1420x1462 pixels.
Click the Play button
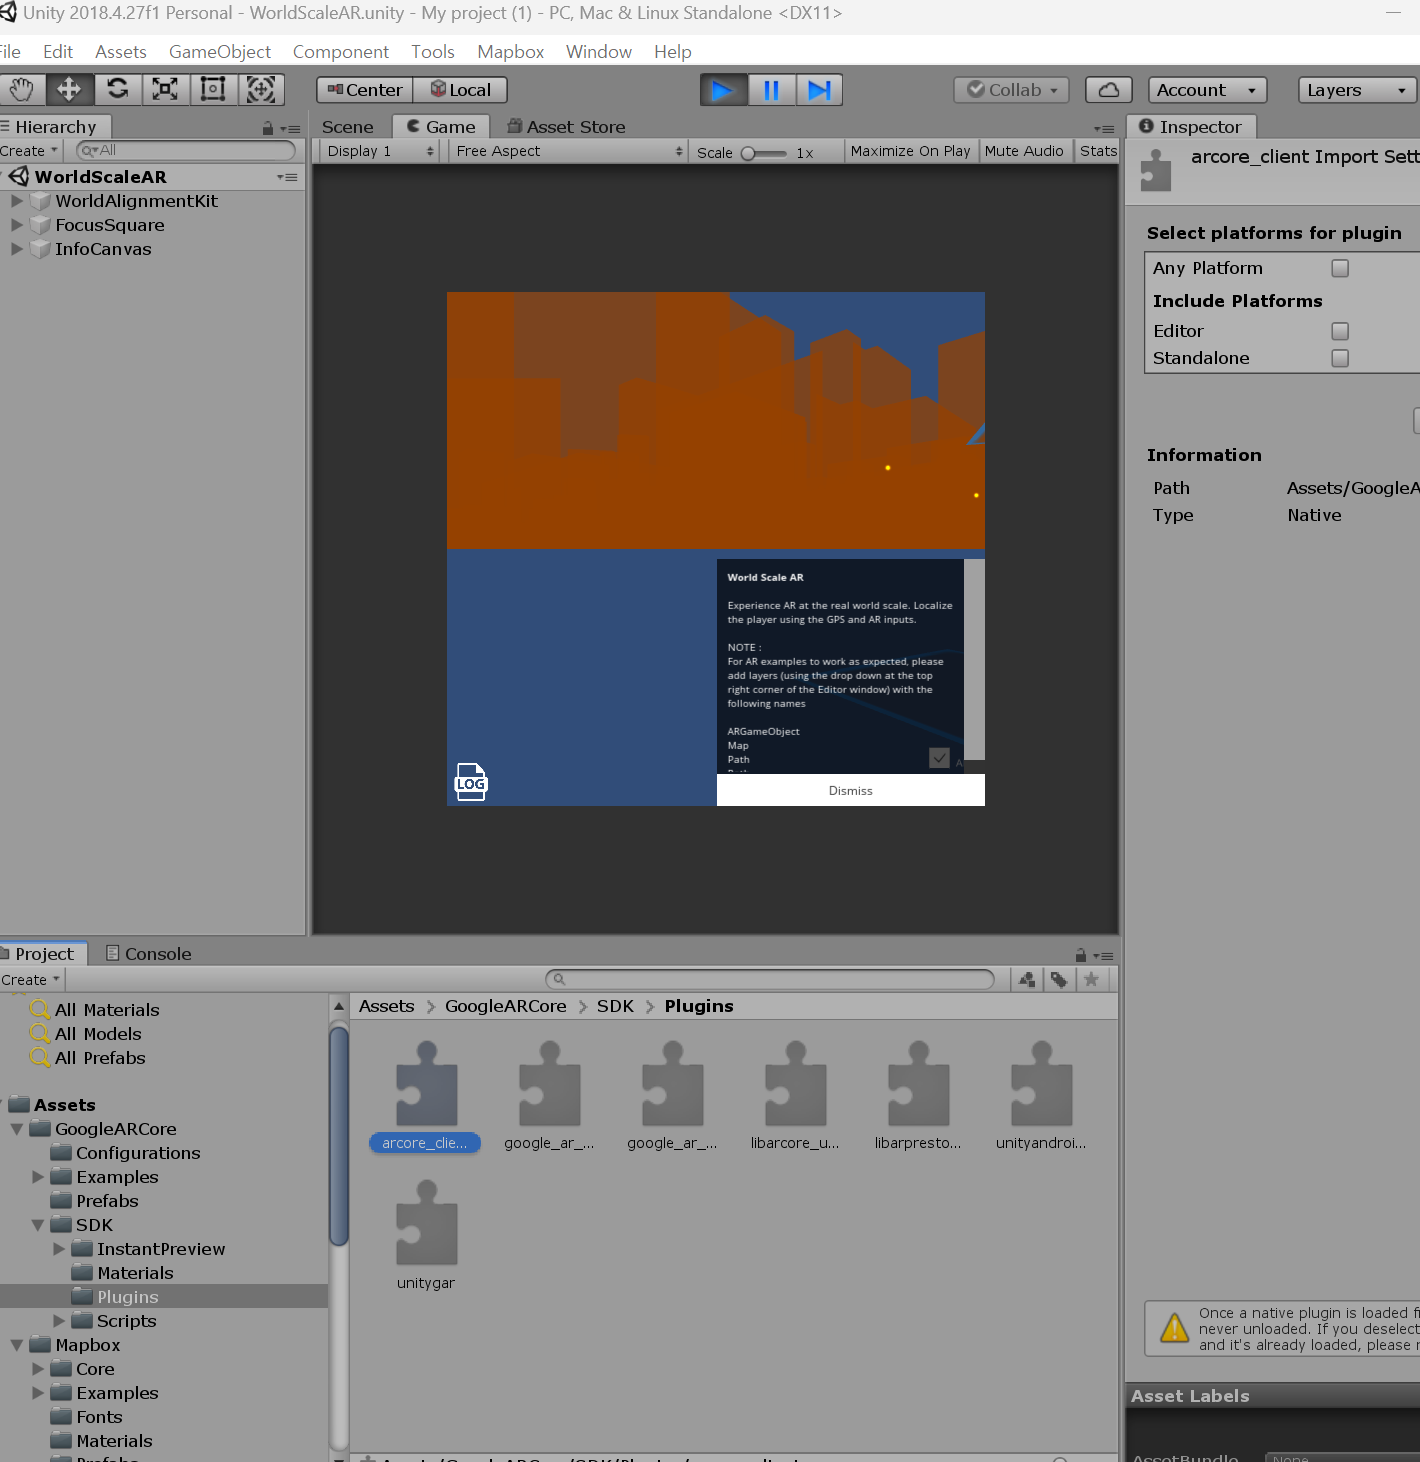pyautogui.click(x=723, y=90)
